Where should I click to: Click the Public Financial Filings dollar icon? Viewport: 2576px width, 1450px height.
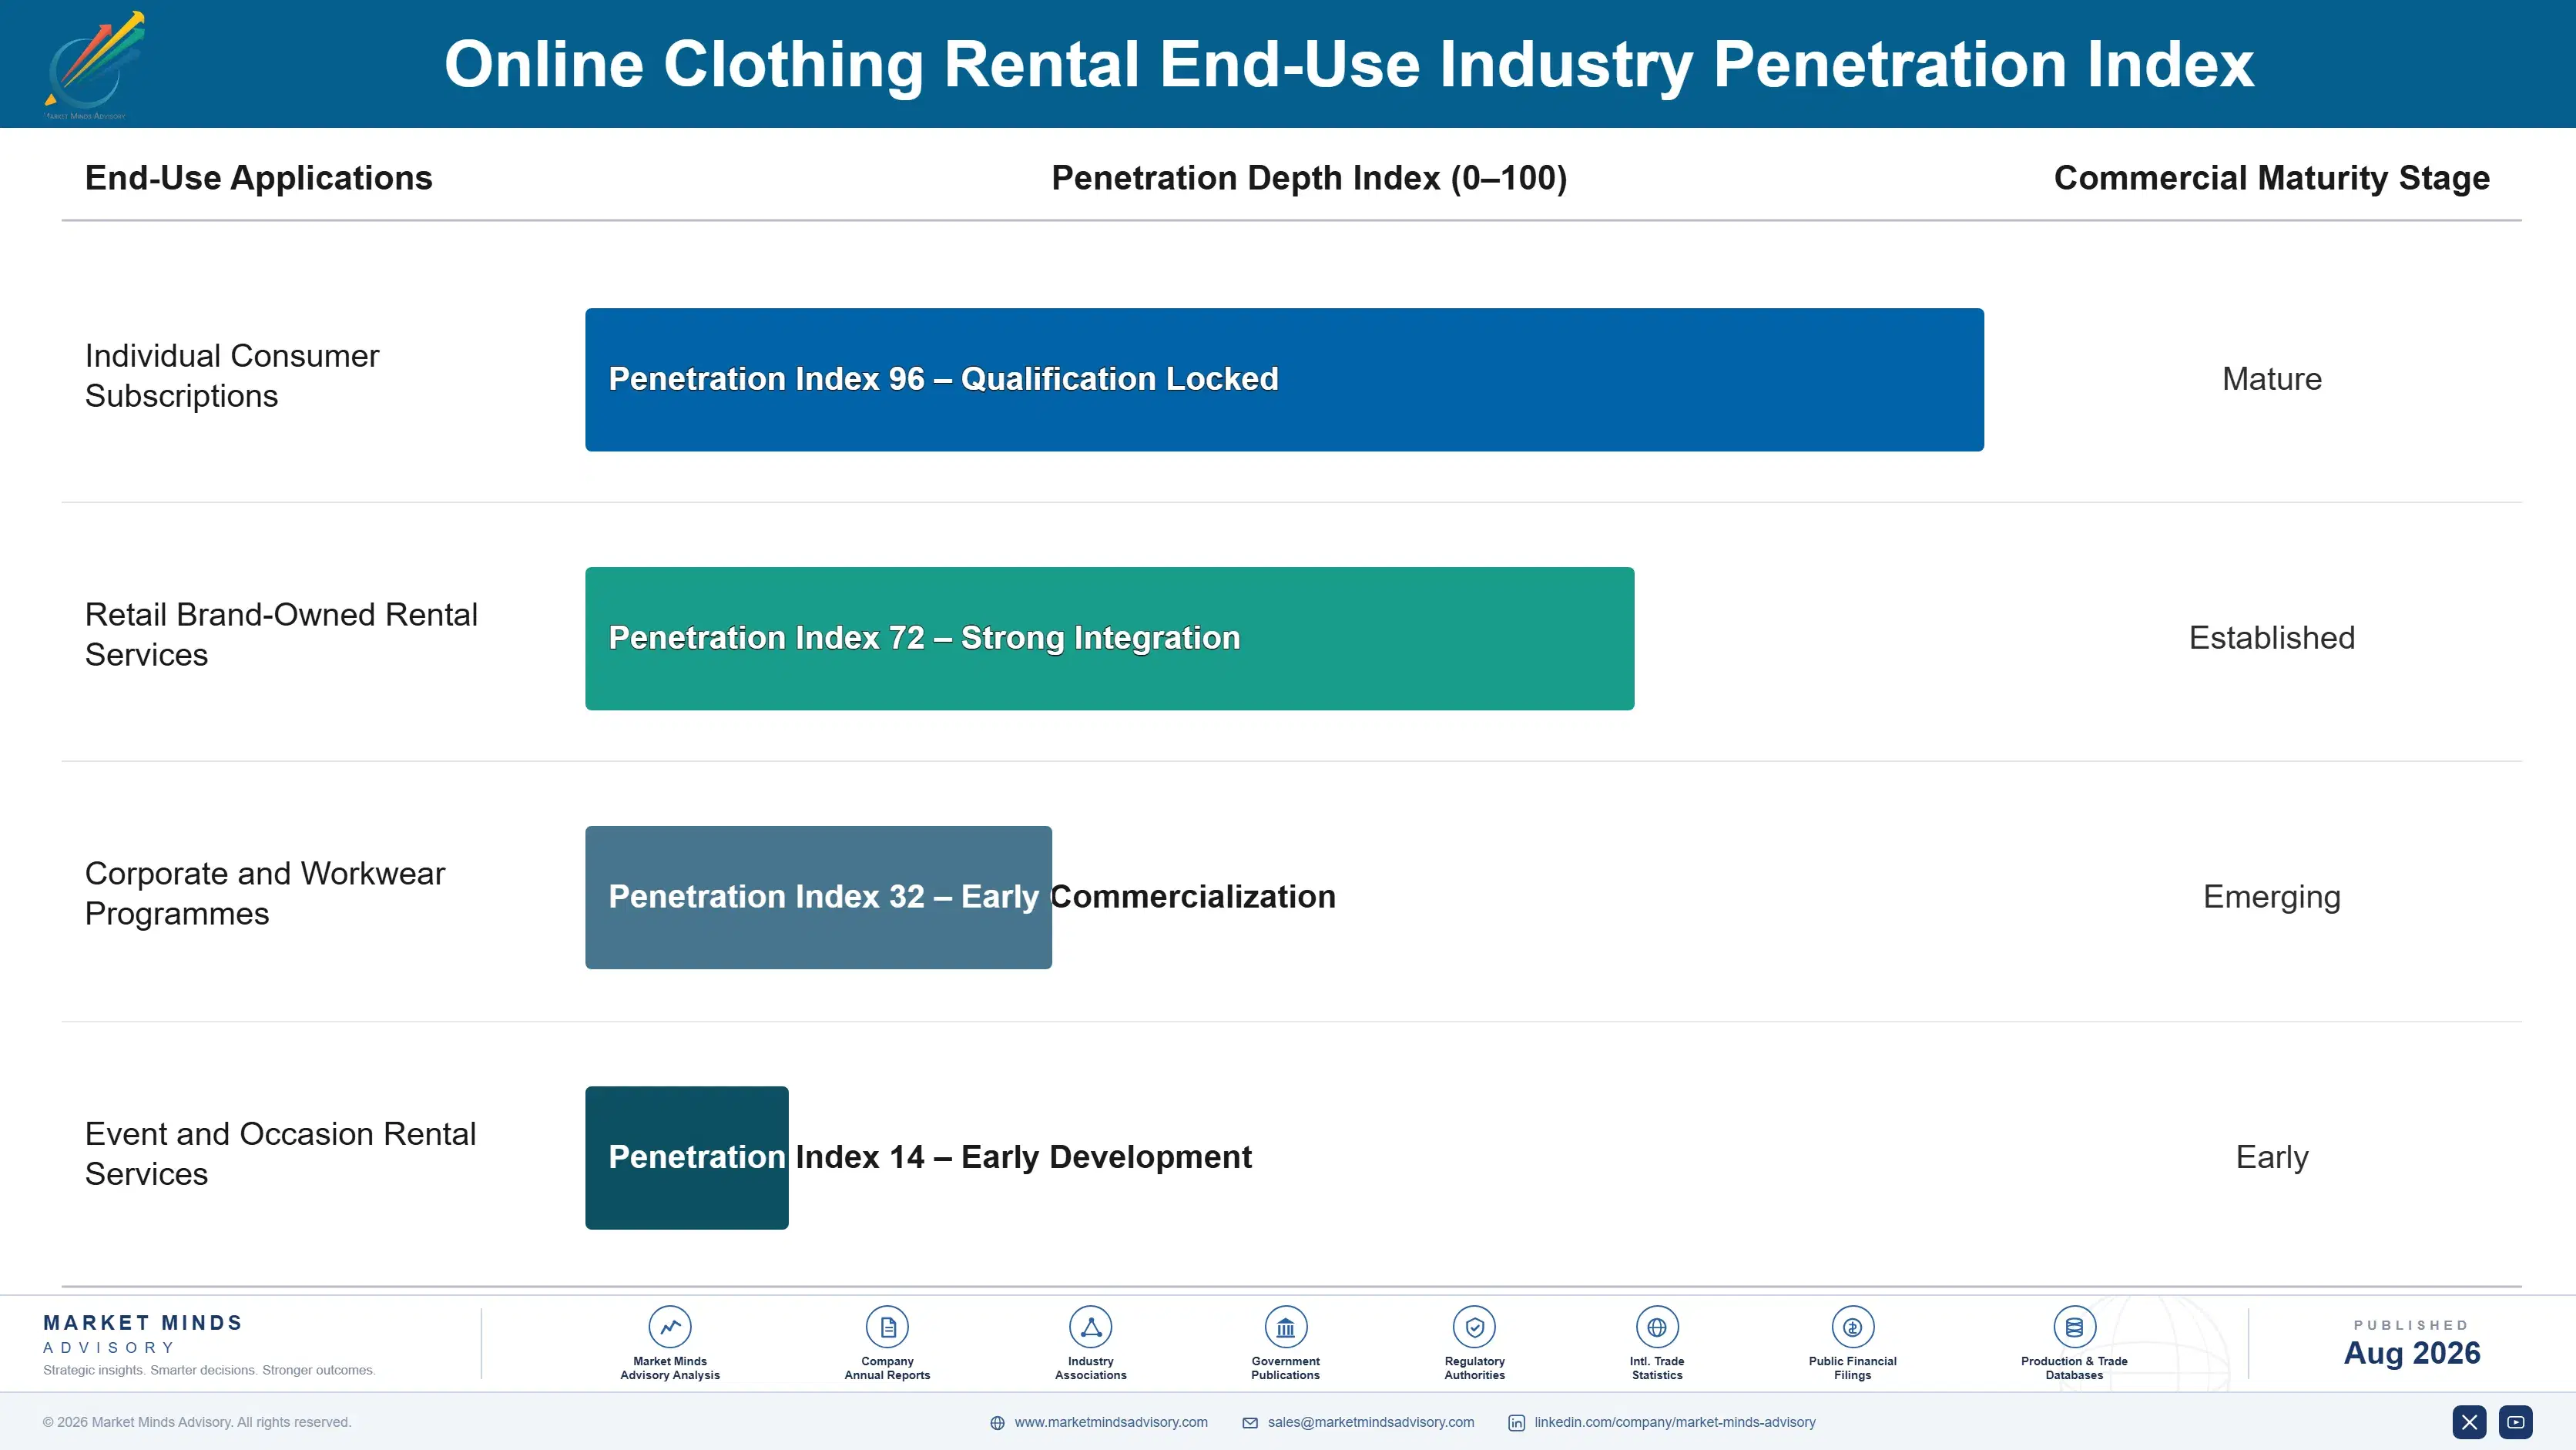click(x=1852, y=1327)
